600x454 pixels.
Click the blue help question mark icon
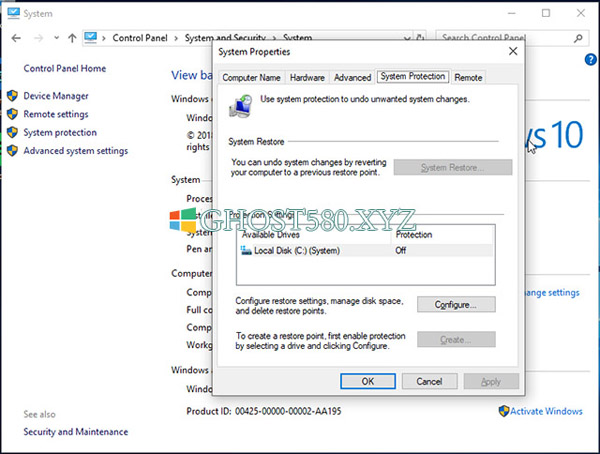pyautogui.click(x=590, y=60)
